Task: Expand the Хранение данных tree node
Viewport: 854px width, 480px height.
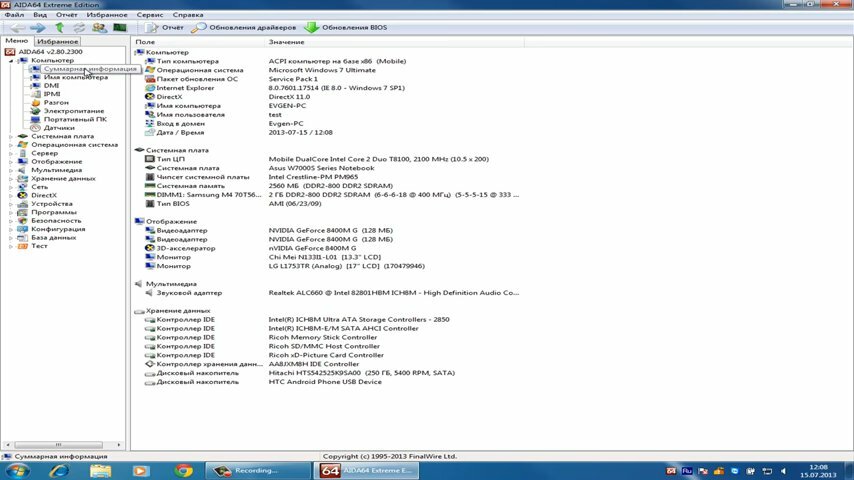Action: (11, 179)
